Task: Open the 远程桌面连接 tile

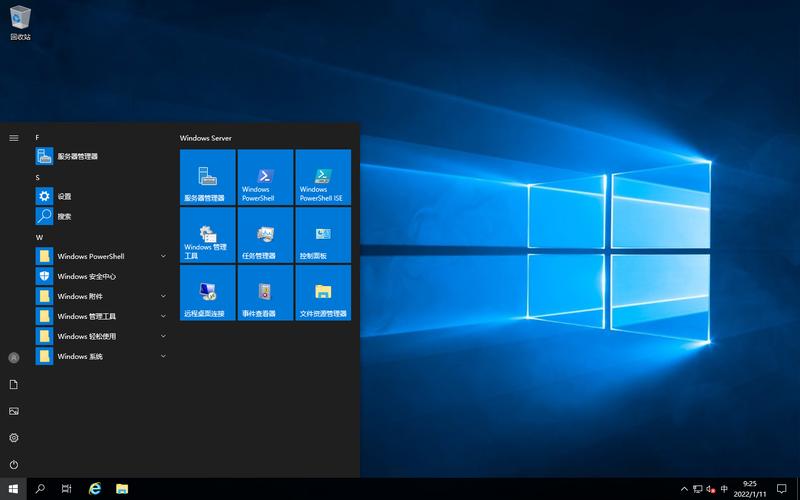Action: point(208,292)
